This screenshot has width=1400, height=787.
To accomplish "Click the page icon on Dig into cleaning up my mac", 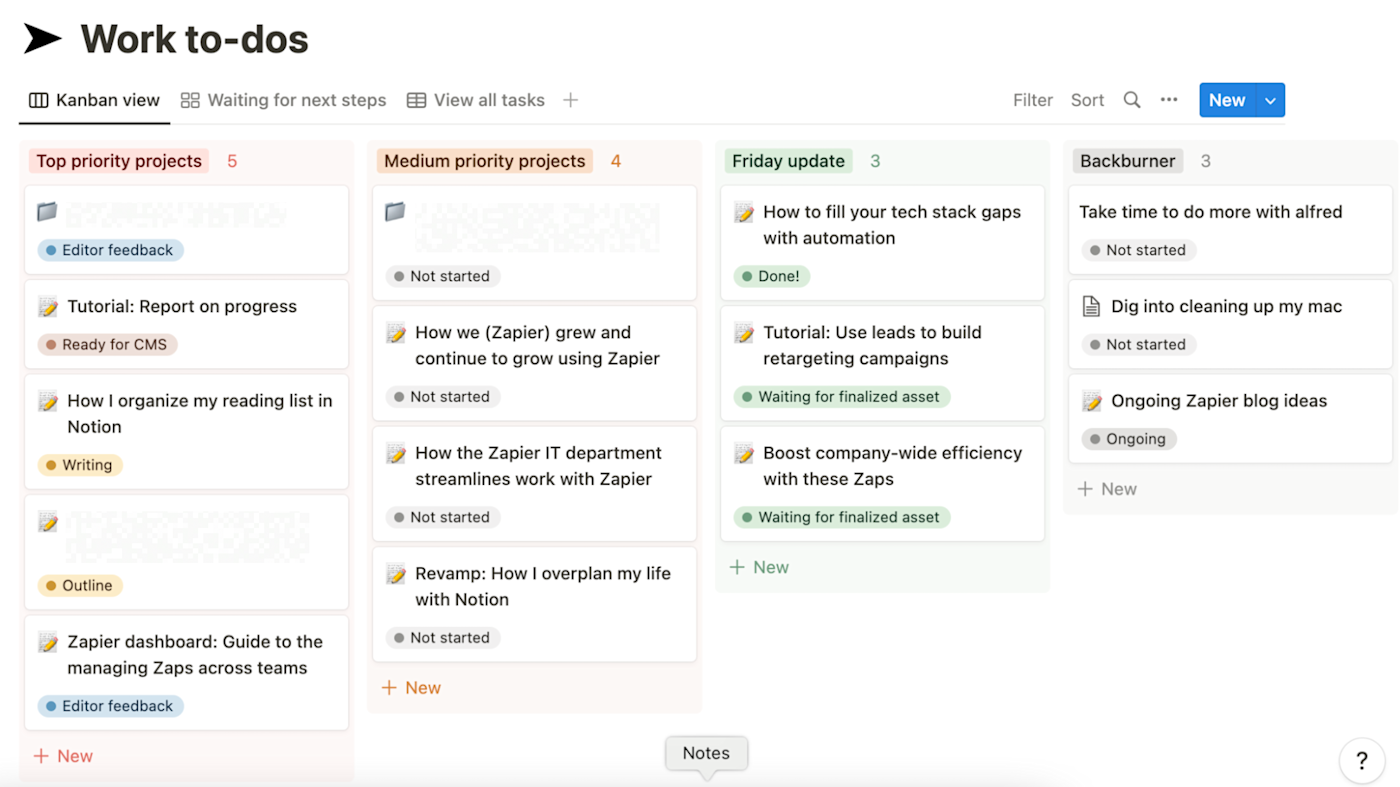I will 1092,307.
